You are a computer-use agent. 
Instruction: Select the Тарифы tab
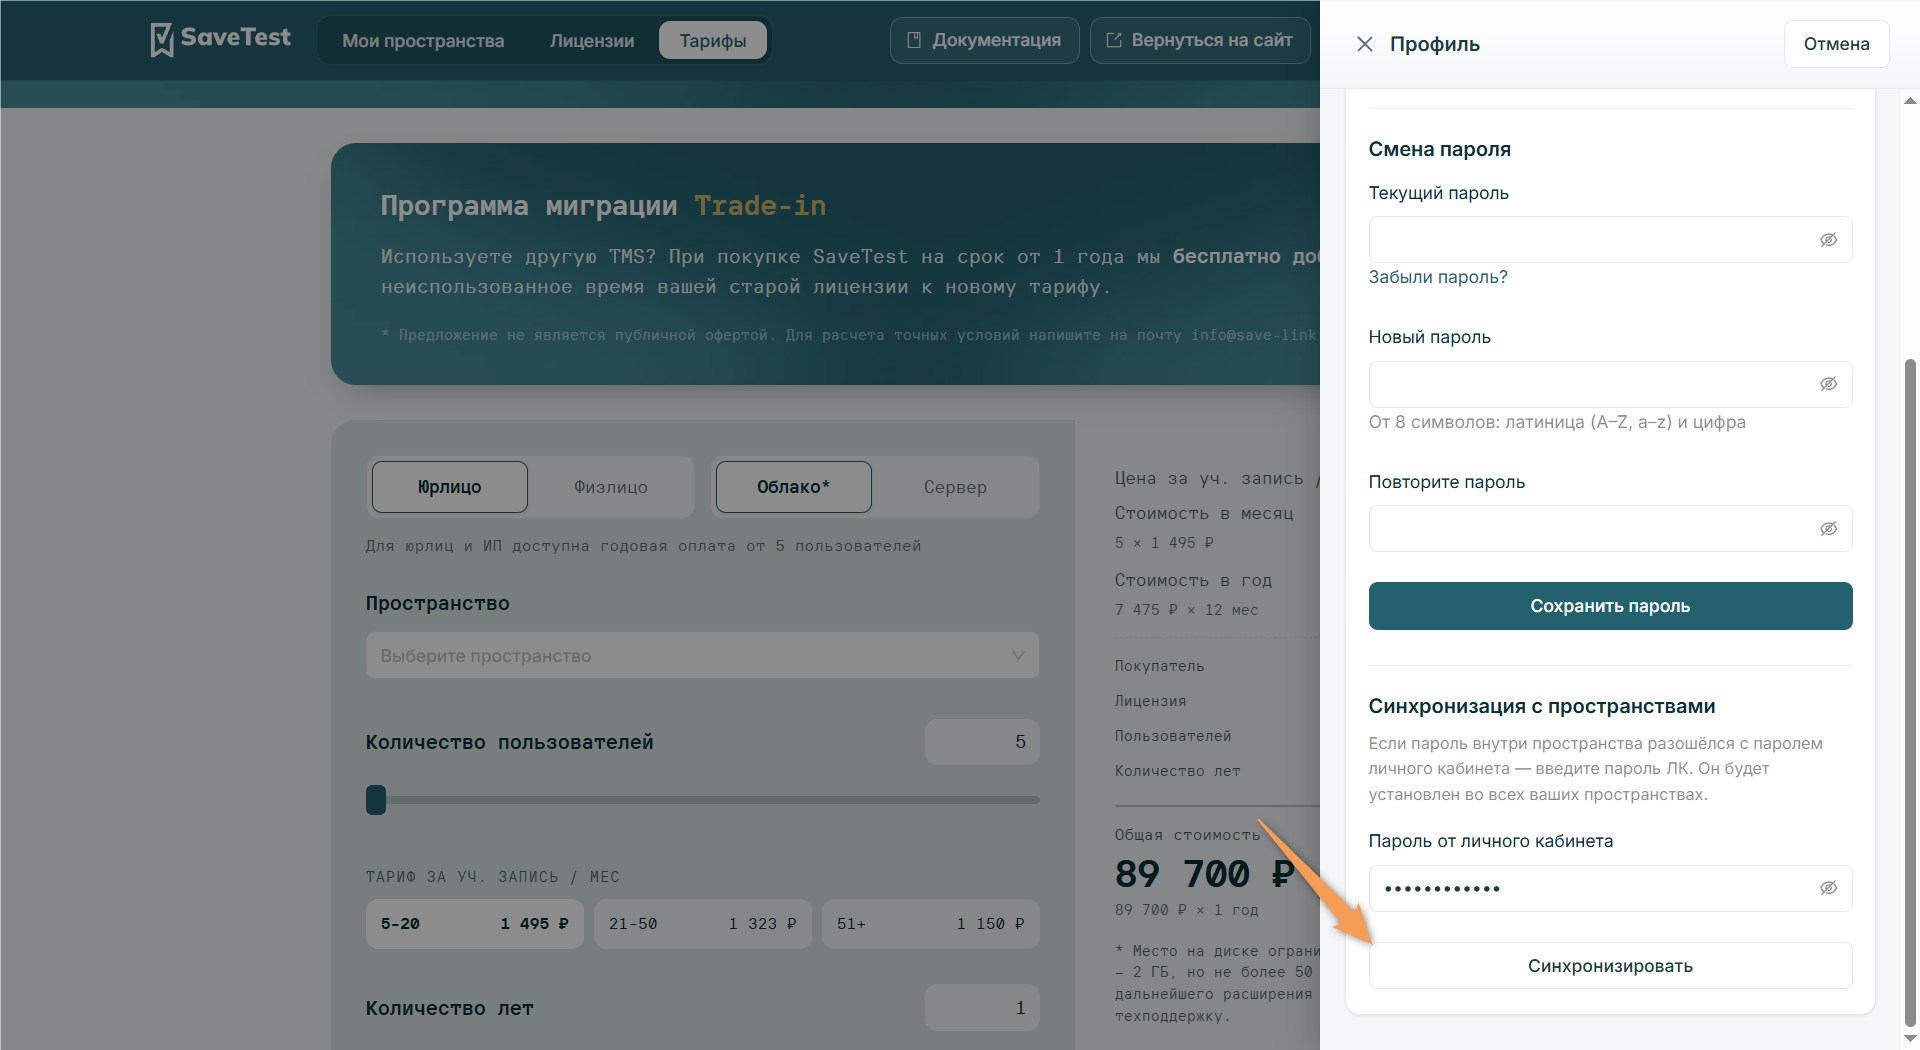click(x=713, y=41)
